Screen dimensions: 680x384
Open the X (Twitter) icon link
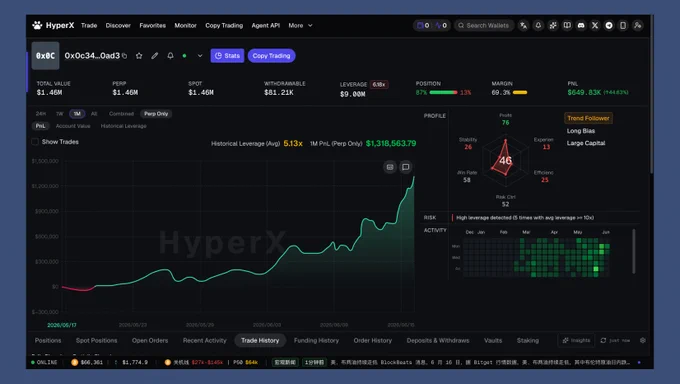(595, 26)
